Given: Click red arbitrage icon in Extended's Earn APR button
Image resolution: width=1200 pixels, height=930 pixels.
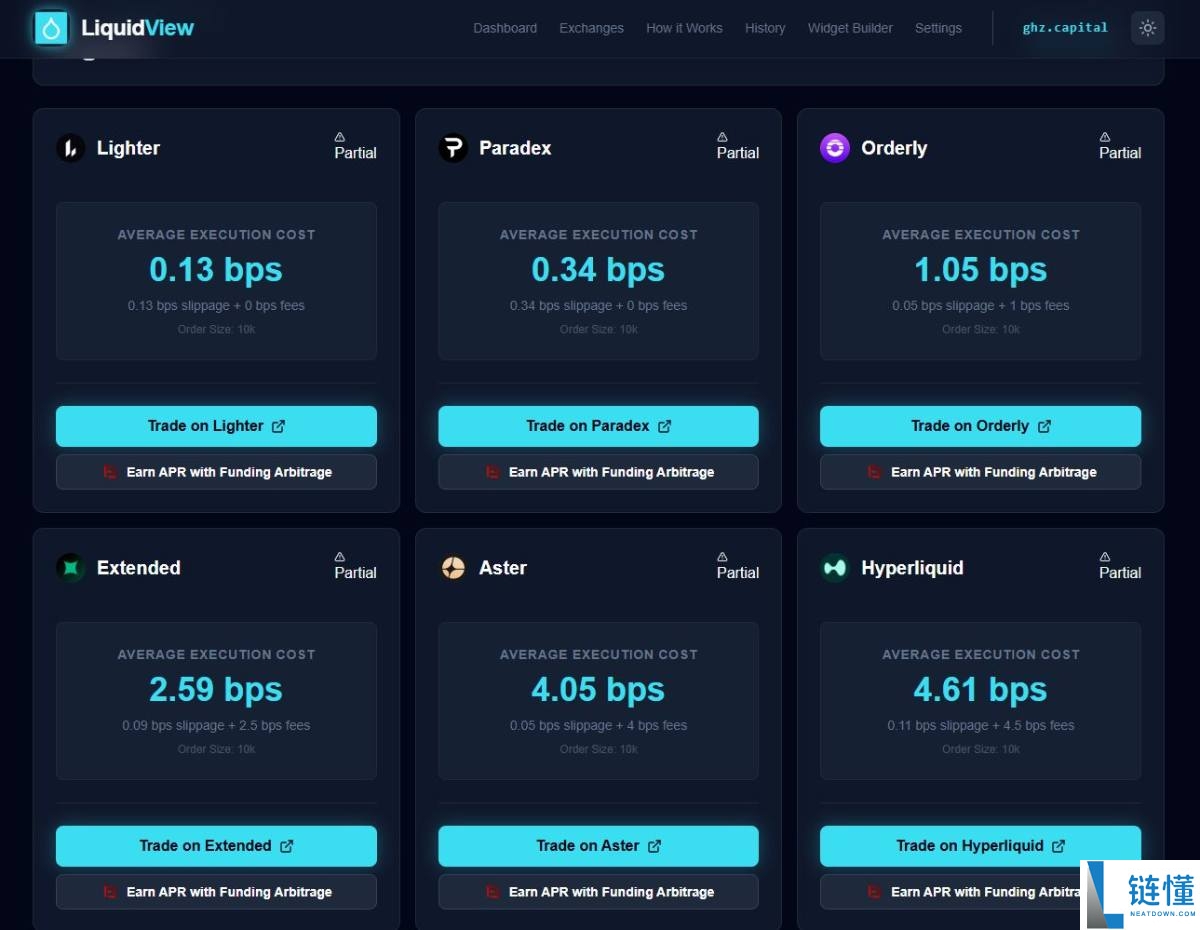Looking at the screenshot, I should [110, 892].
